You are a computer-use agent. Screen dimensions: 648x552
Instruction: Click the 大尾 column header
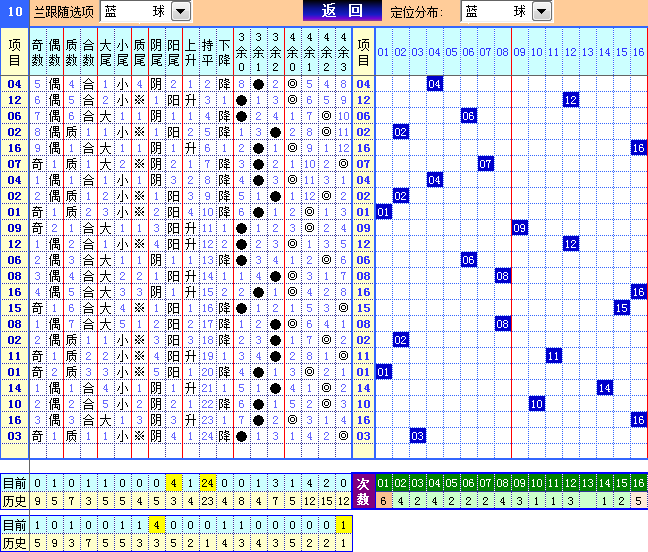coord(105,52)
